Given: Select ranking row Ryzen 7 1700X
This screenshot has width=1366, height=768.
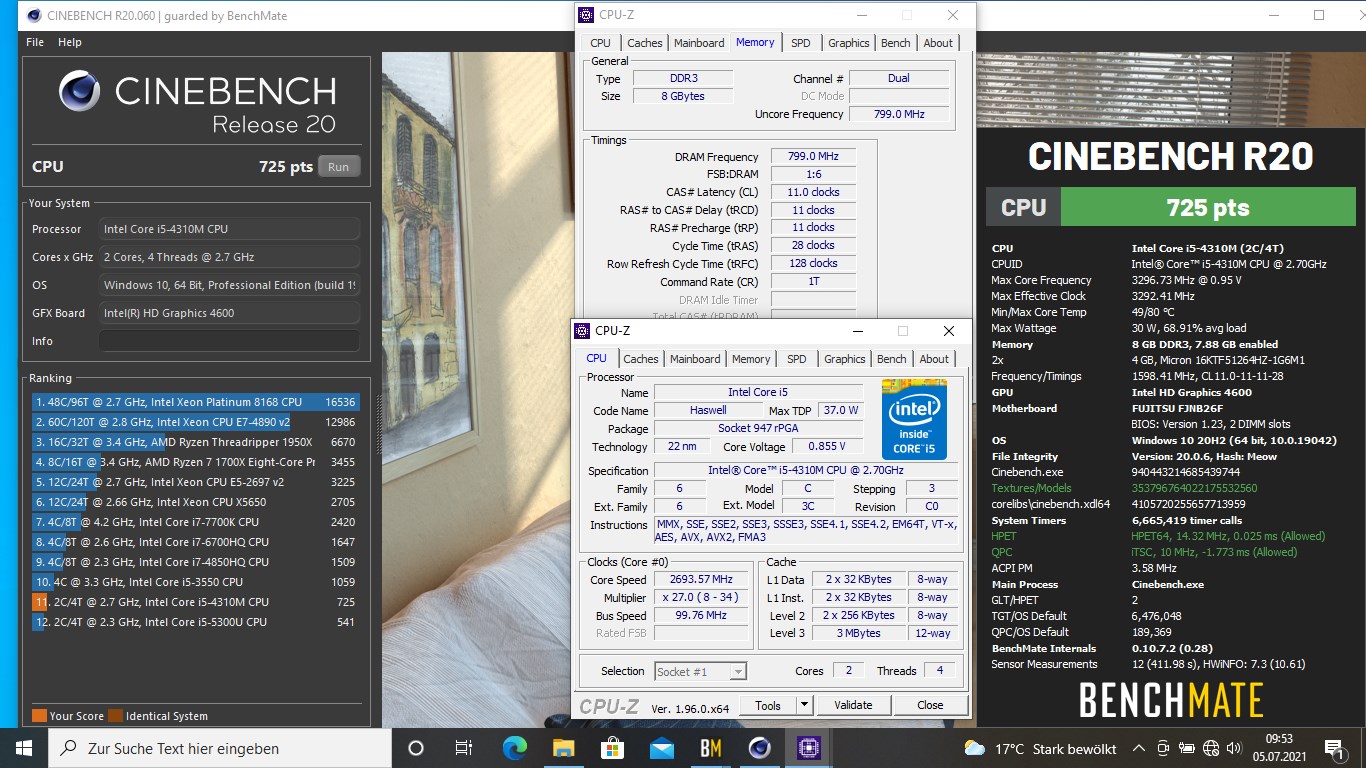Looking at the screenshot, I should tap(194, 462).
